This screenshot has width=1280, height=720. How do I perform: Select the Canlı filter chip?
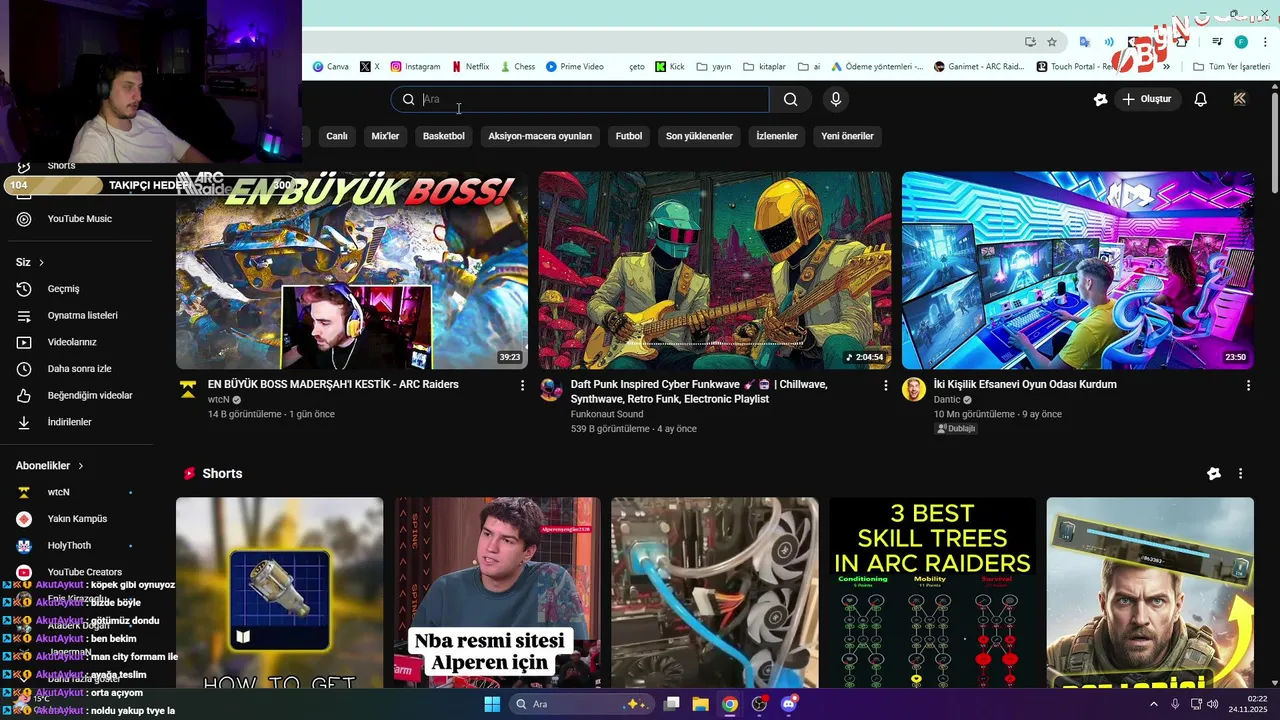pyautogui.click(x=337, y=136)
